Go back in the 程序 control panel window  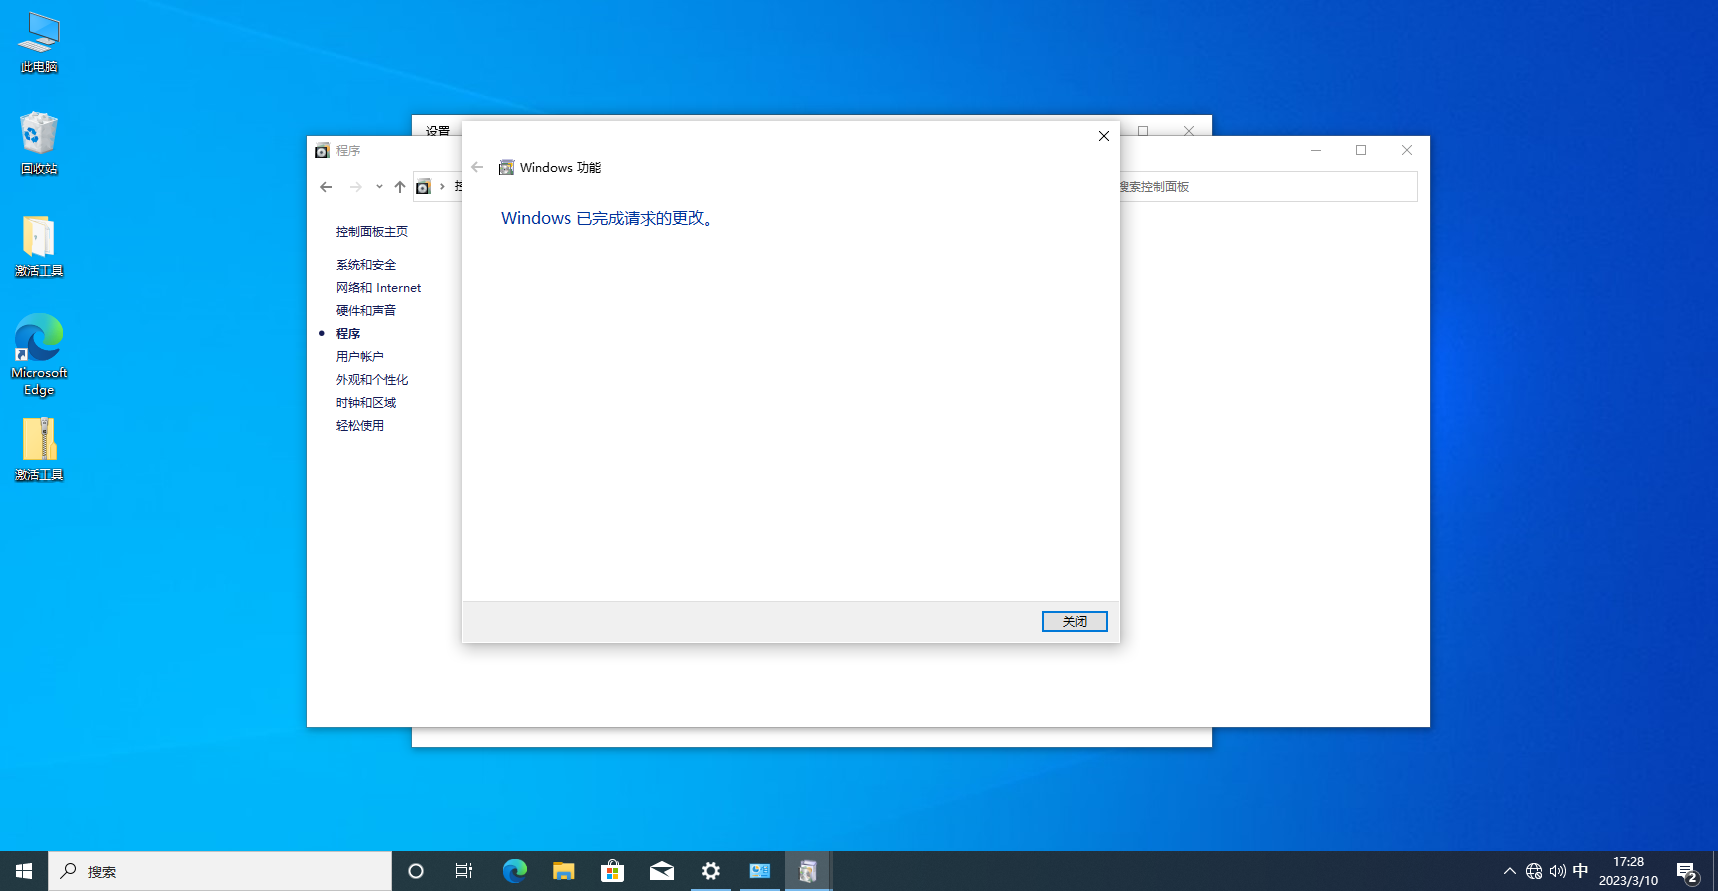pos(326,187)
